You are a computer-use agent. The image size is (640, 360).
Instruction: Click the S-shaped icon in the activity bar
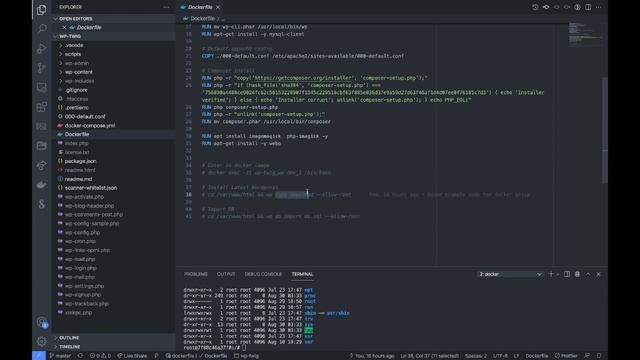(42, 204)
